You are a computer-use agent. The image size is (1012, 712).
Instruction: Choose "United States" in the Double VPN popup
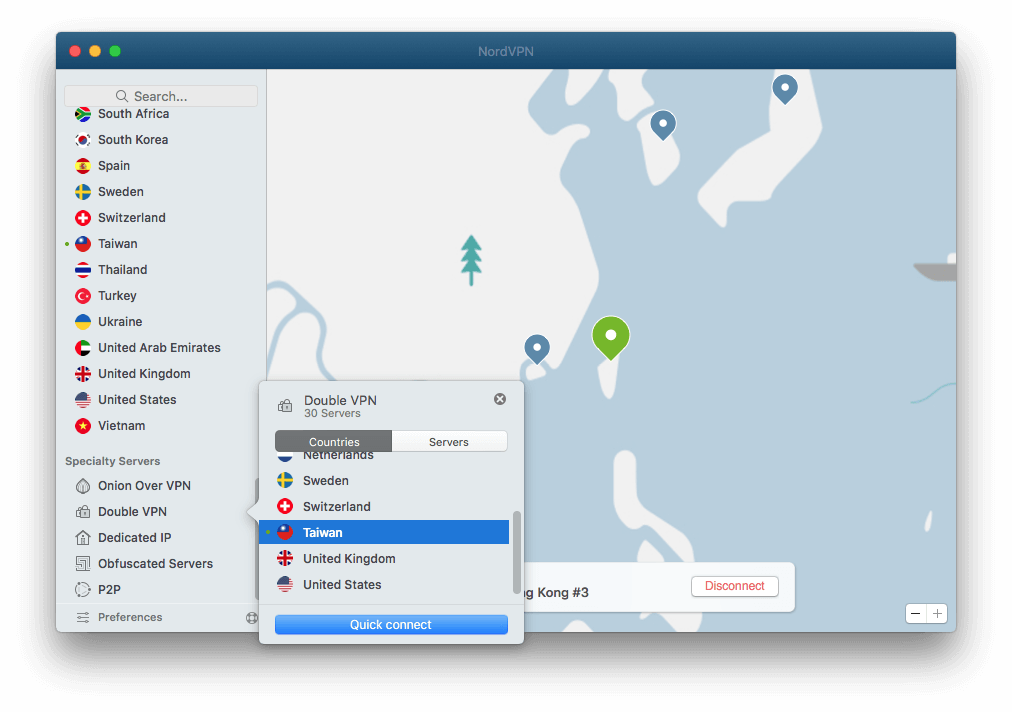click(x=342, y=585)
